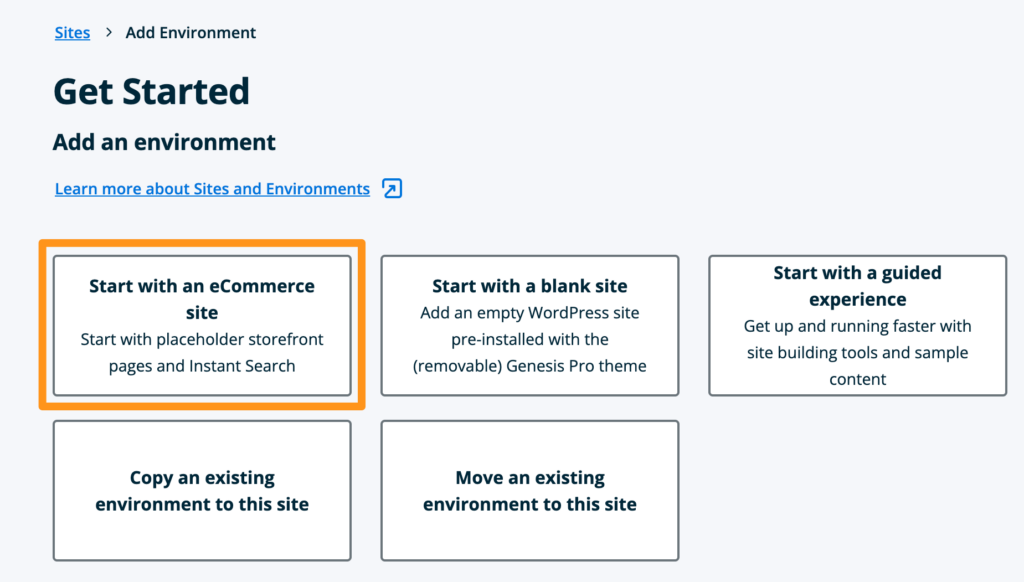The width and height of the screenshot is (1024, 582).
Task: Click 'Add an empty WordPress site' text line
Action: tap(529, 313)
